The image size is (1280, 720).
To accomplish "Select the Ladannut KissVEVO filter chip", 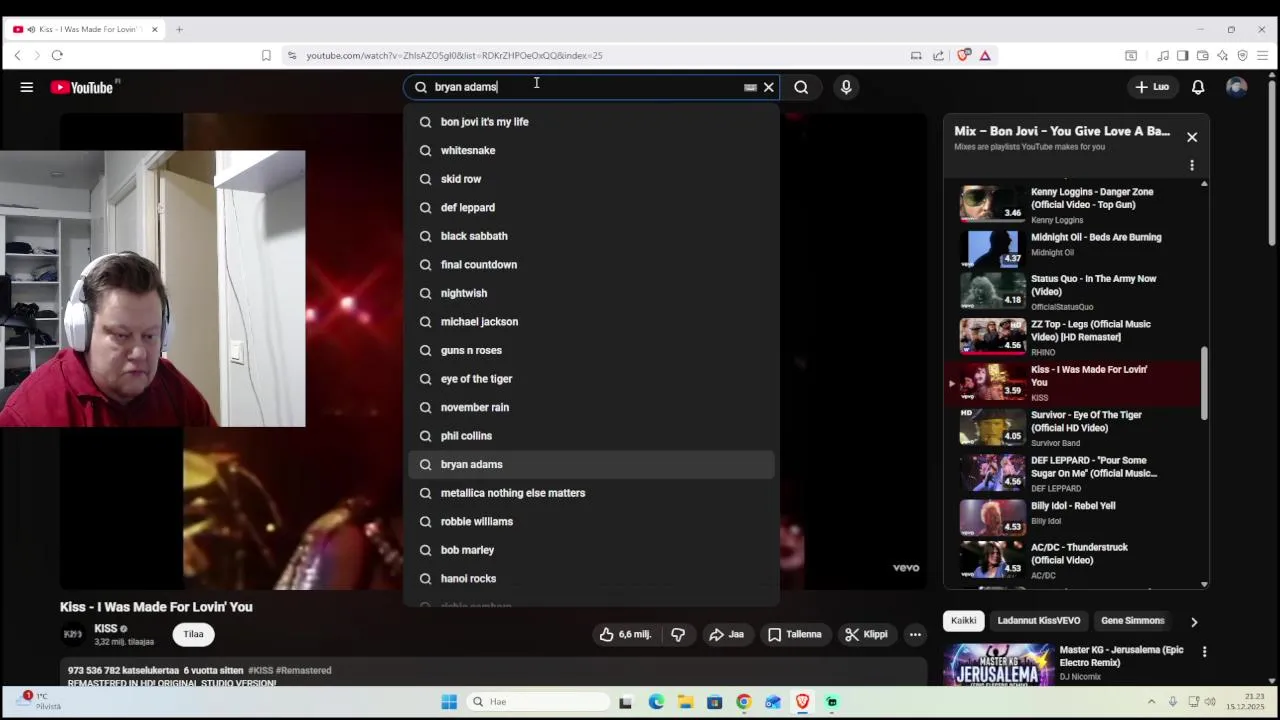I will [1039, 621].
